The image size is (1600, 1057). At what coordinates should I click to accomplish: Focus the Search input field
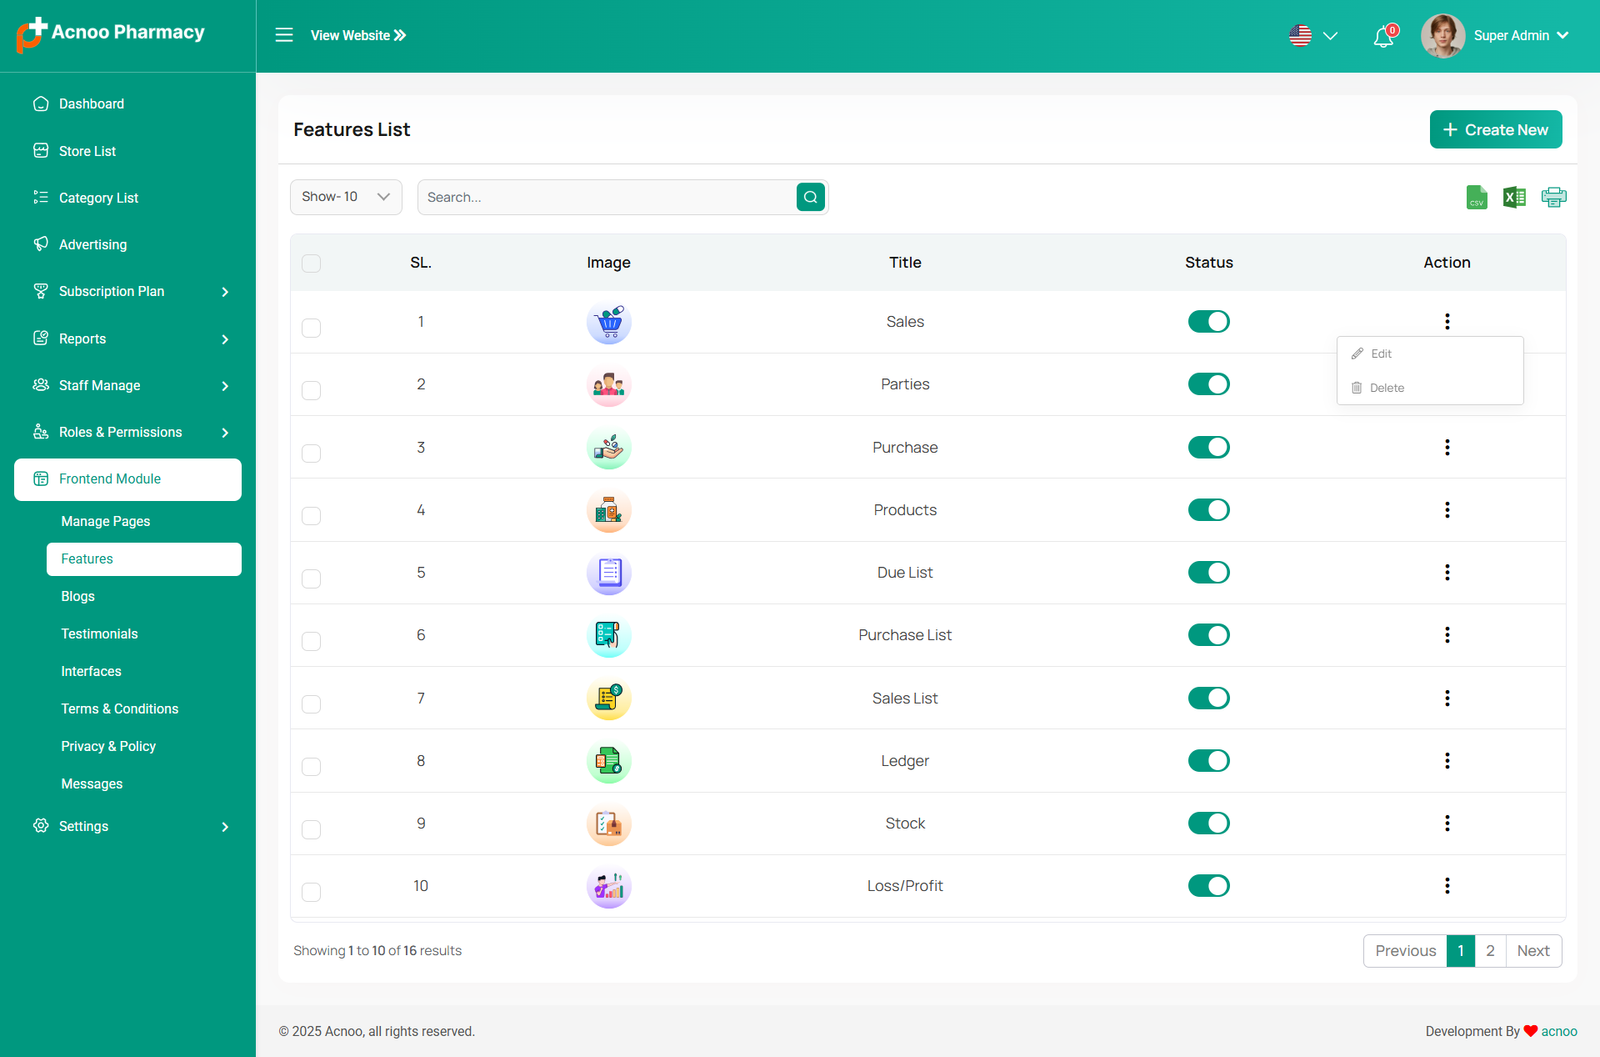click(x=606, y=197)
